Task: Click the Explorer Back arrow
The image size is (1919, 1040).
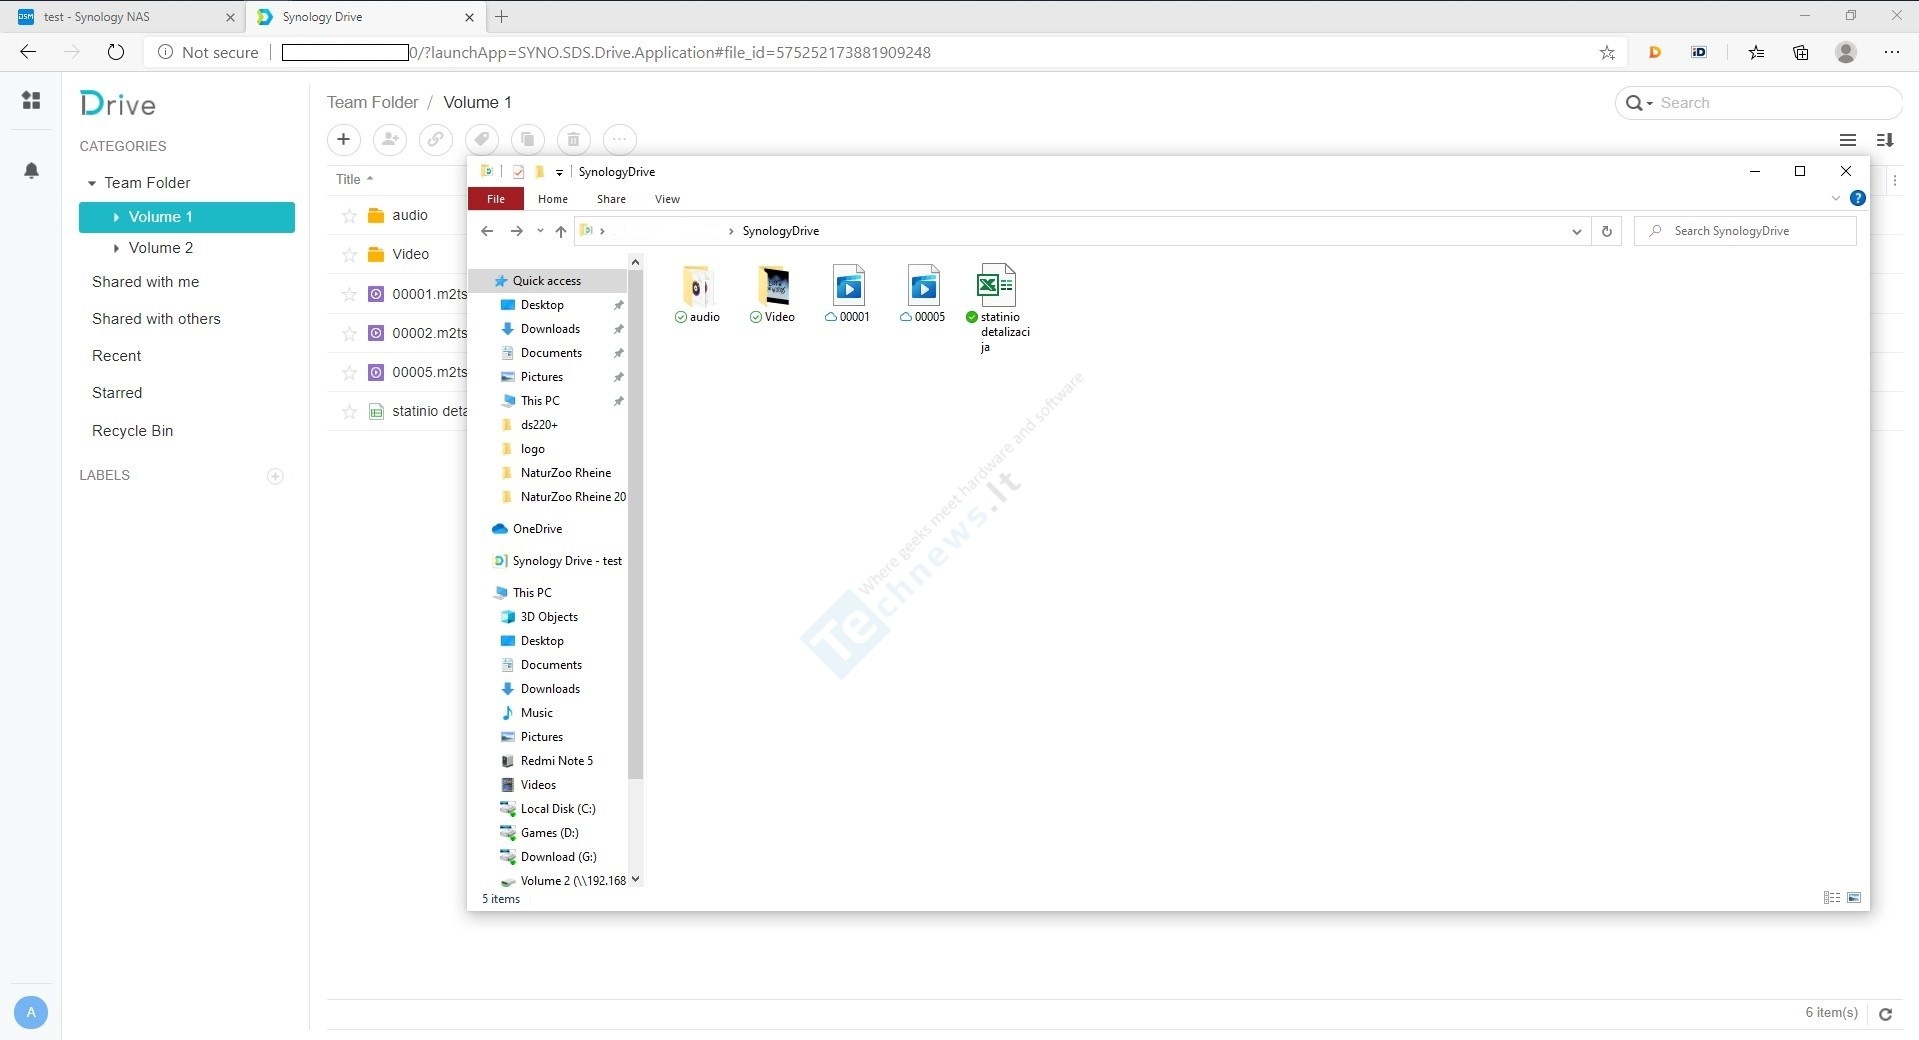Action: click(x=487, y=231)
